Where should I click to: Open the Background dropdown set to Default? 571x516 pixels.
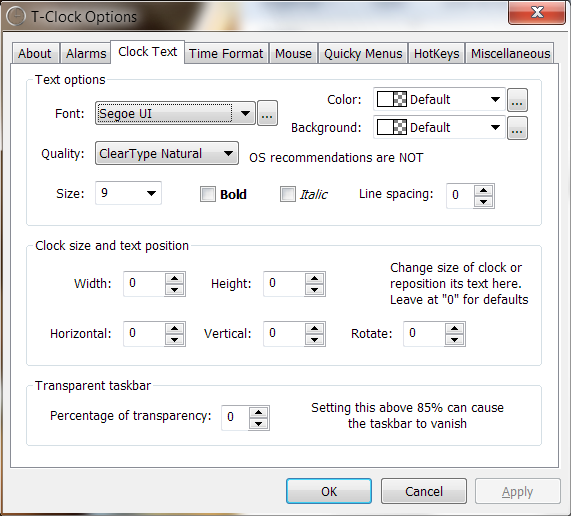[x=439, y=127]
